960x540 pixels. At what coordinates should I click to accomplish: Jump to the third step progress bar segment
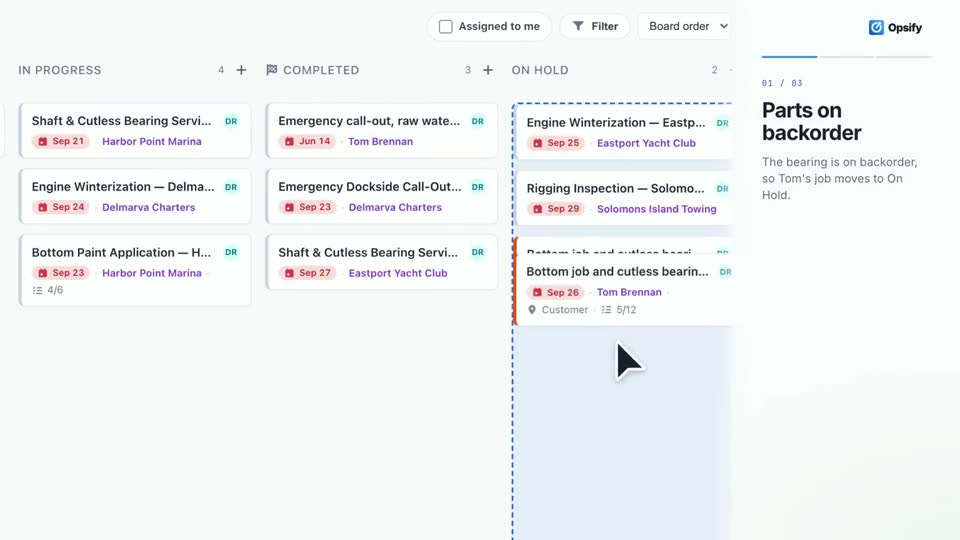click(x=904, y=57)
